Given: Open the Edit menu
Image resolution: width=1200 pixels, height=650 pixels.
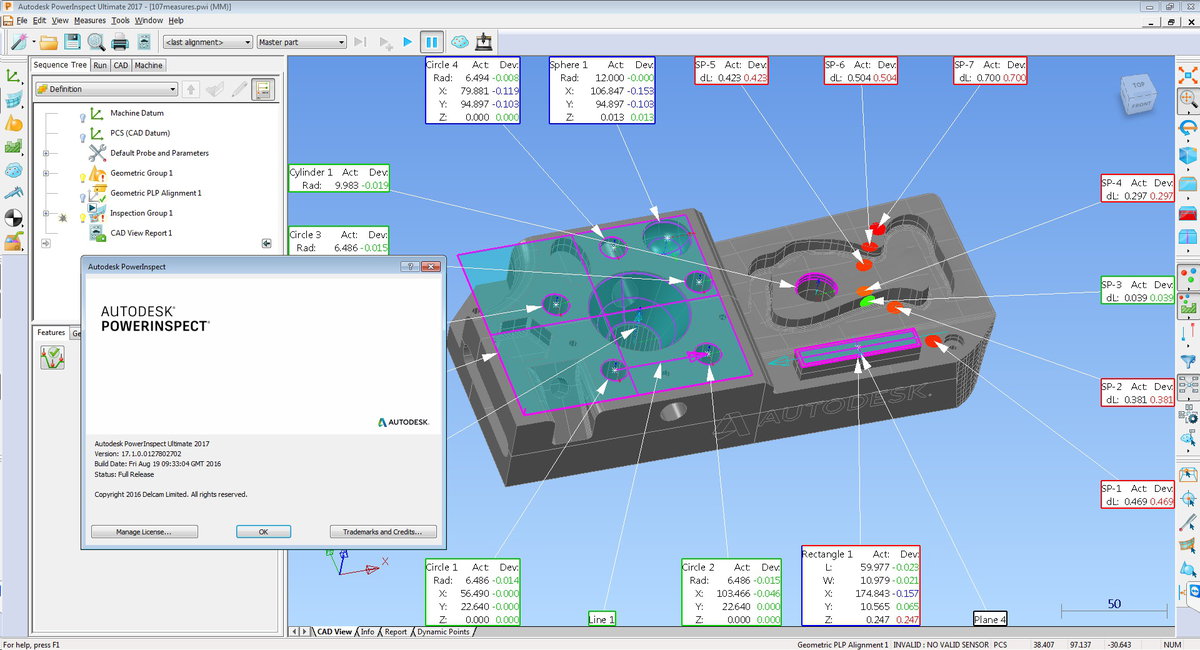Looking at the screenshot, I should (38, 20).
